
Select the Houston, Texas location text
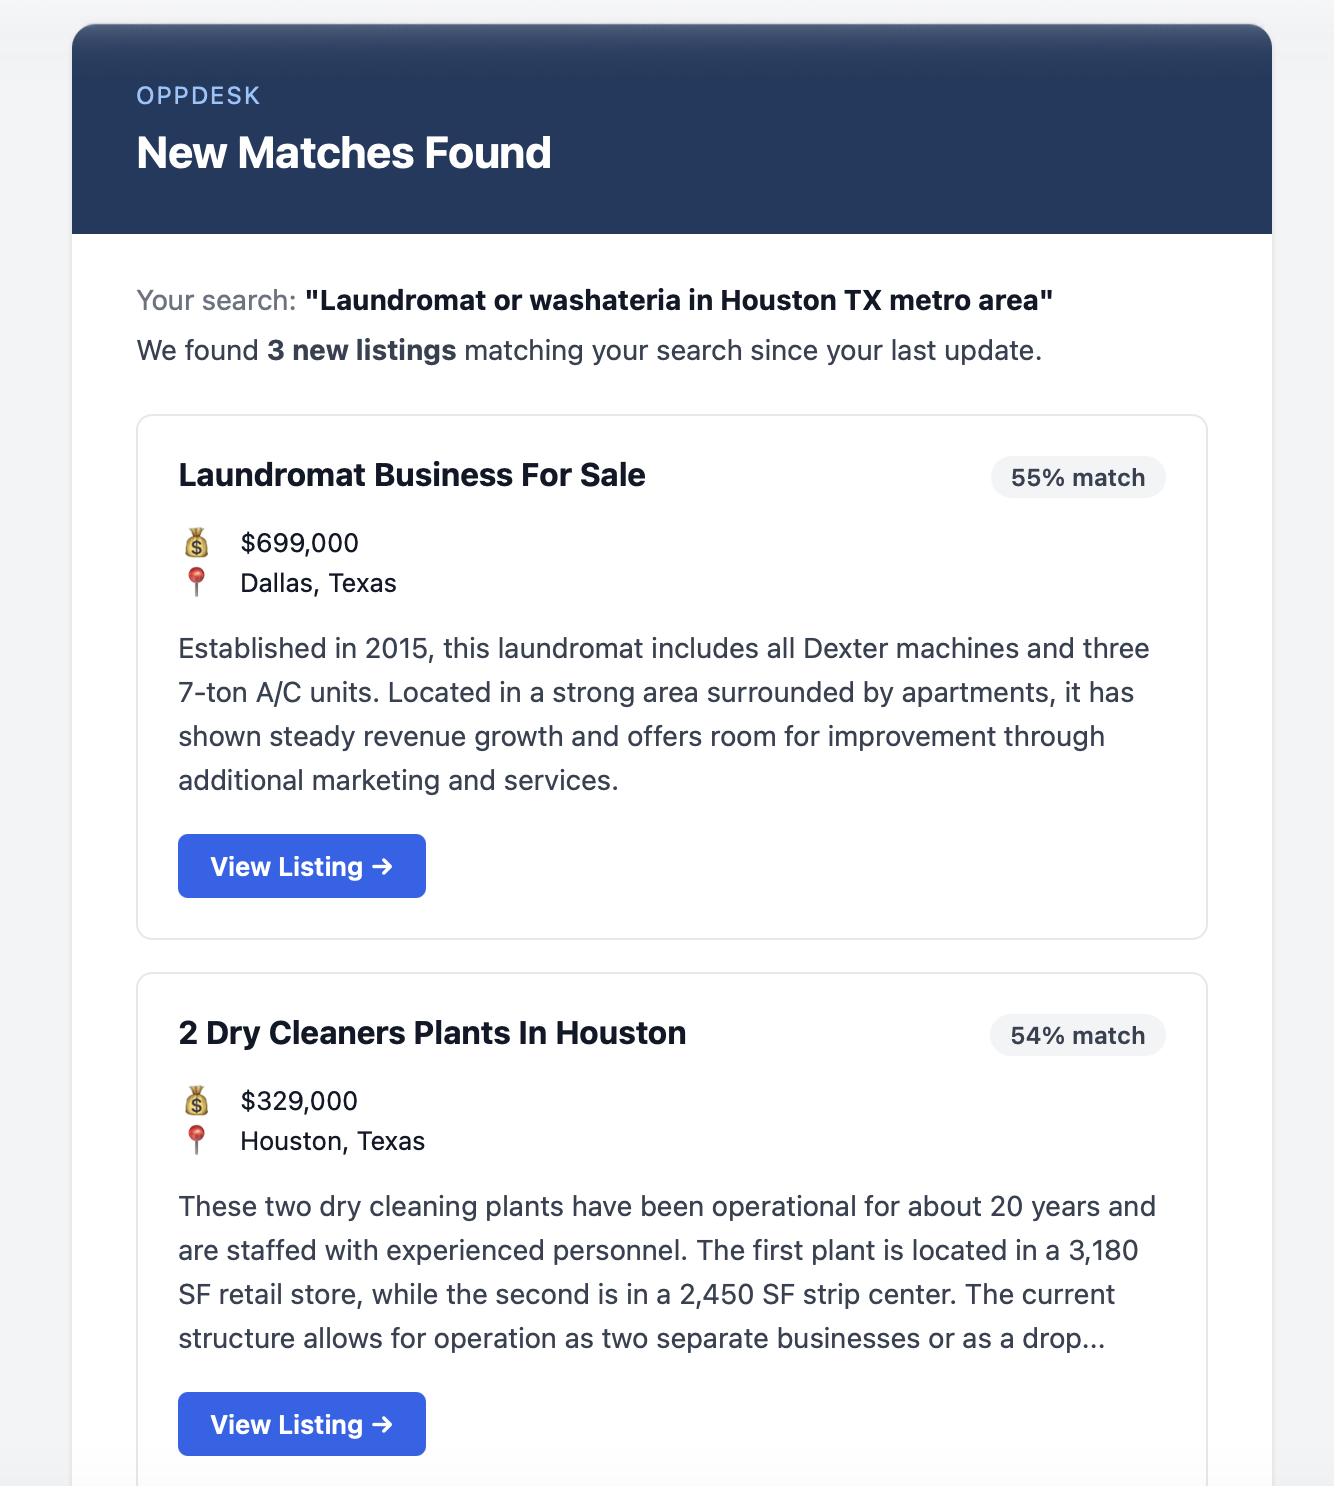tap(333, 1141)
